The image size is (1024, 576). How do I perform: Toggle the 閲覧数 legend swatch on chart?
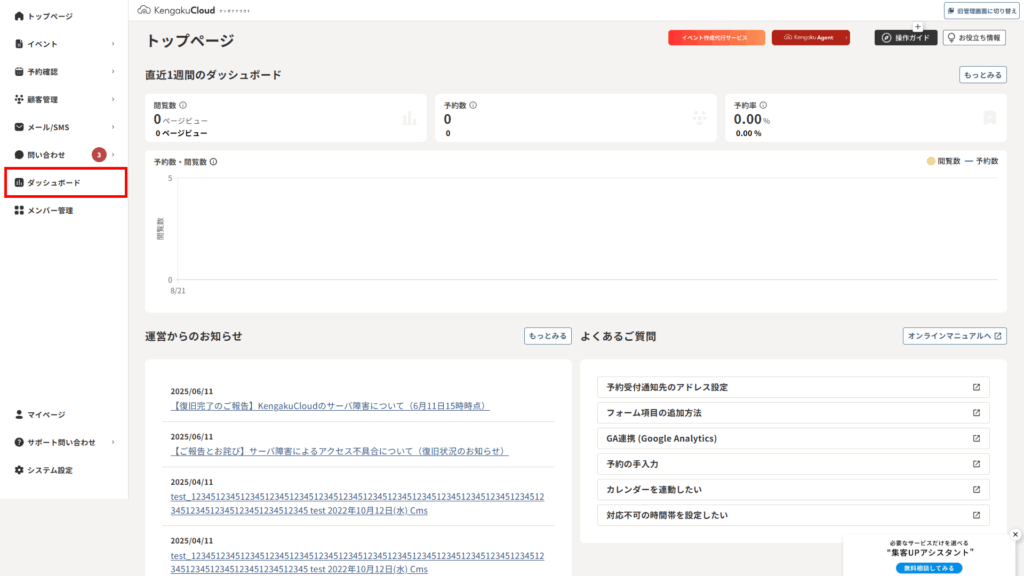pyautogui.click(x=931, y=161)
